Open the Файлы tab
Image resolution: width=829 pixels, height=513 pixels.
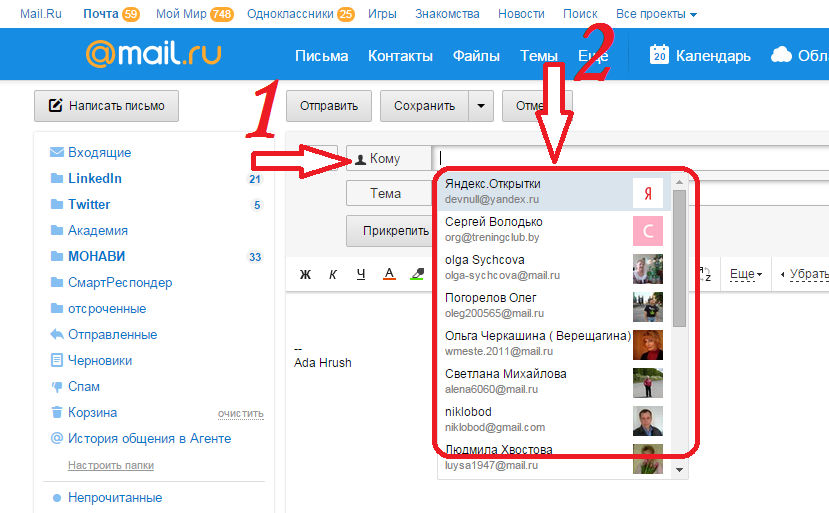click(476, 56)
